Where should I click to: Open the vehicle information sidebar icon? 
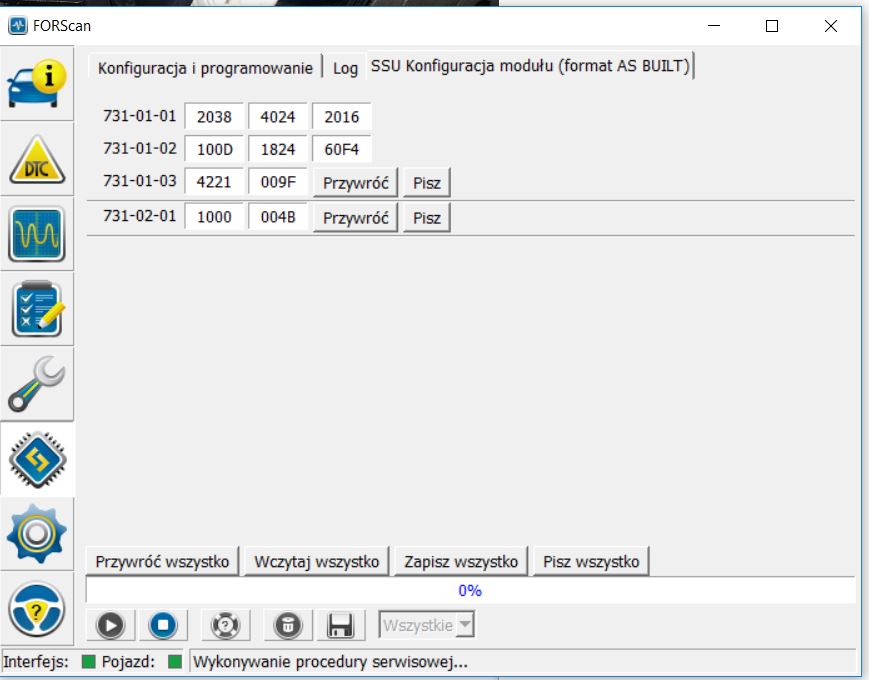coord(37,84)
